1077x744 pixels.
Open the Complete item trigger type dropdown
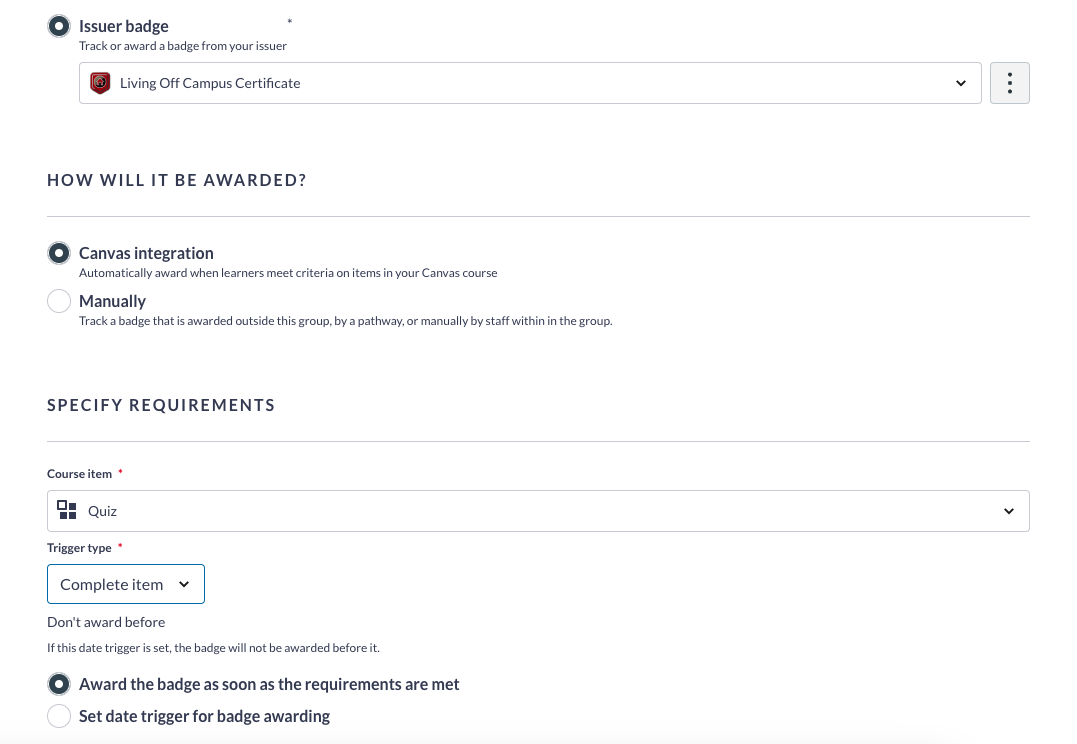(125, 584)
